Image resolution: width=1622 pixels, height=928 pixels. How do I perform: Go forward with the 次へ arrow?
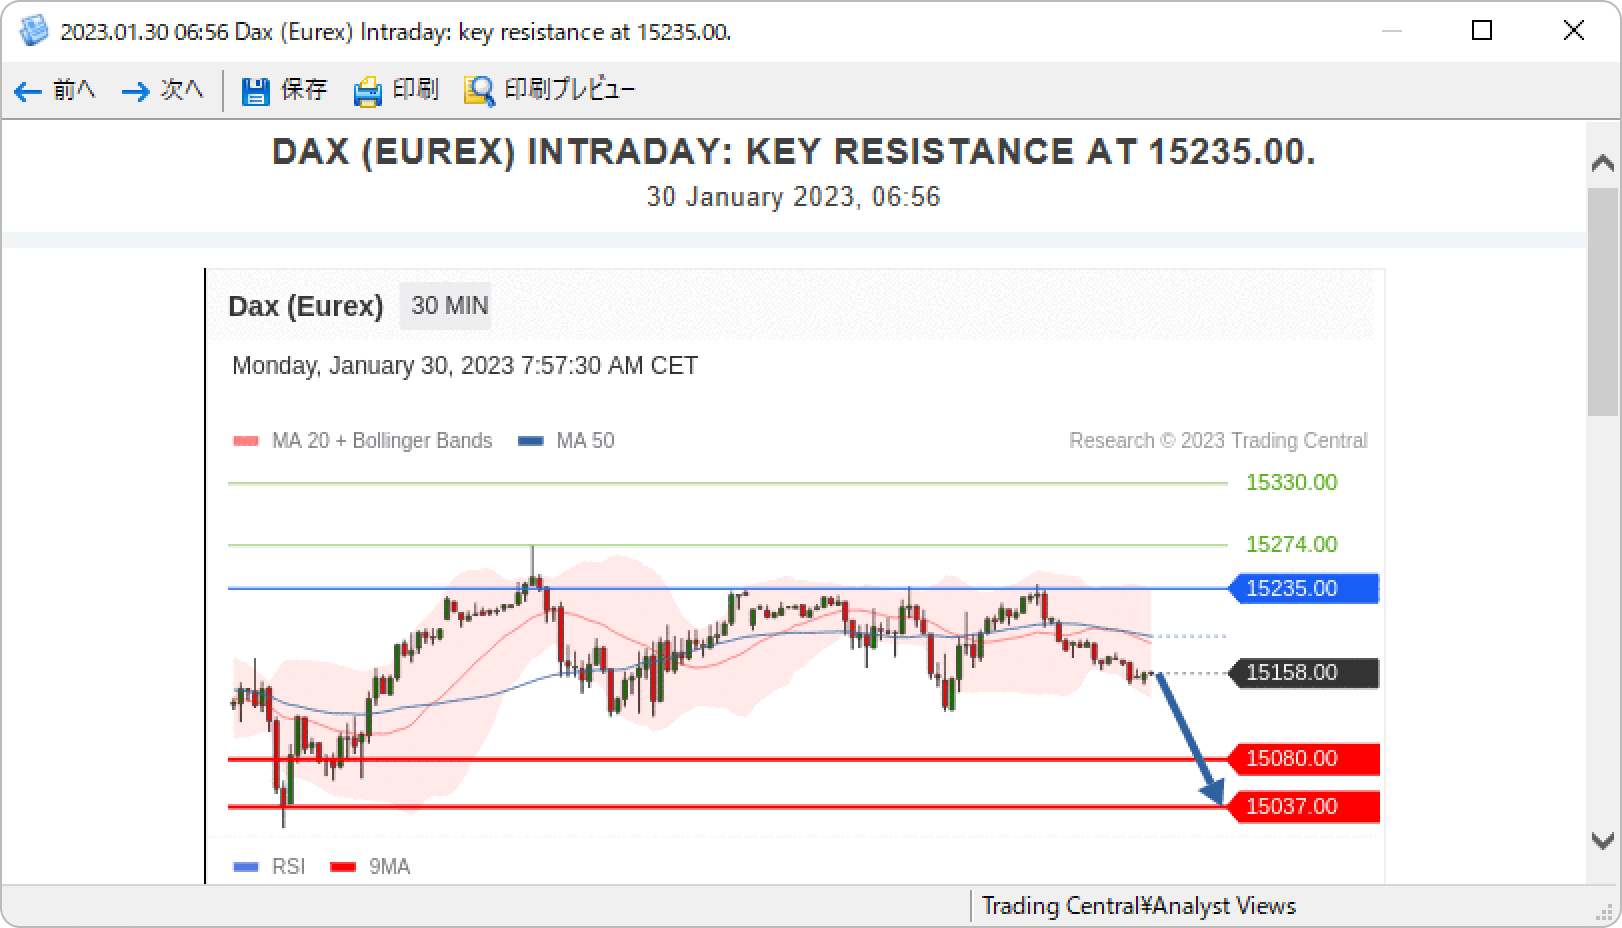(x=135, y=92)
